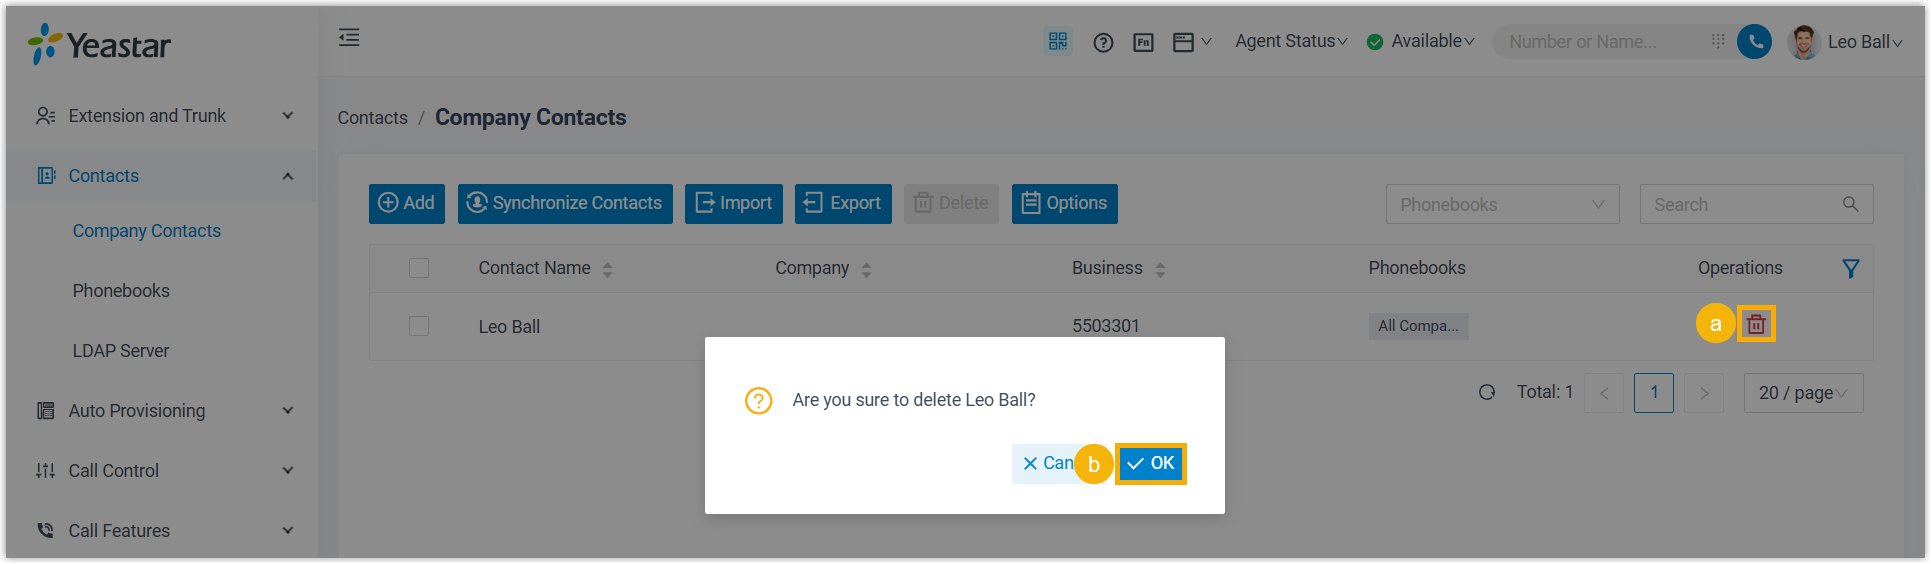Open the dial pad grid icon
The height and width of the screenshot is (564, 1931).
tap(1718, 41)
